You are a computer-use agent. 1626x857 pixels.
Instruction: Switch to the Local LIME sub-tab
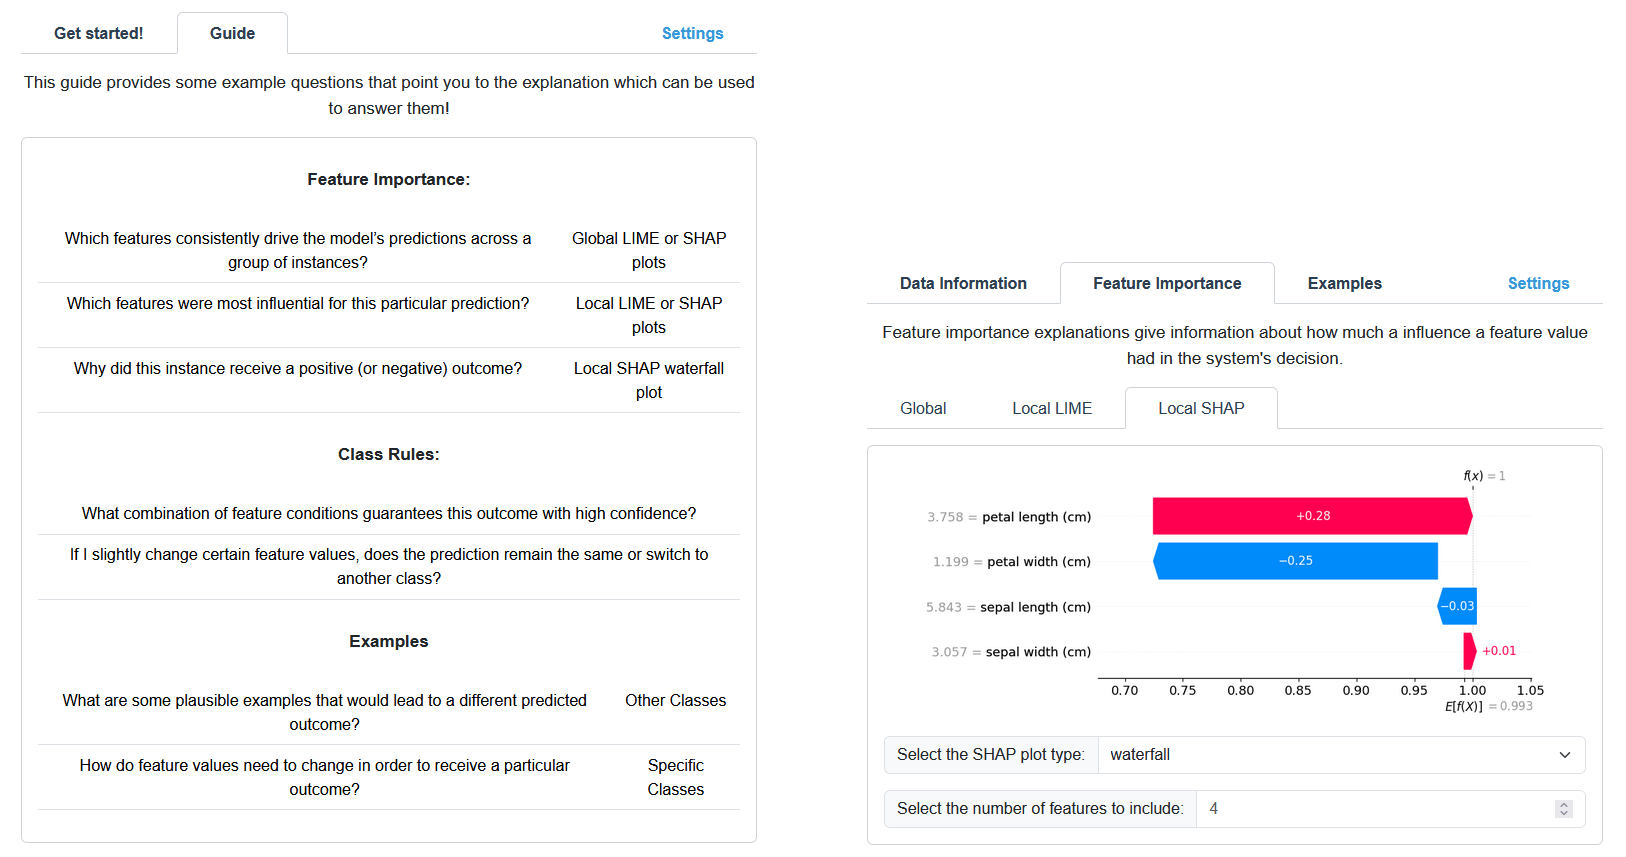click(1052, 408)
